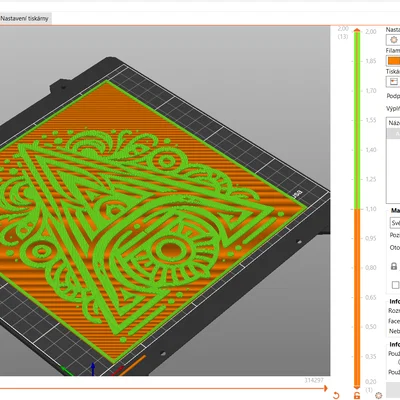Select the highlighted row in object list

click(393, 133)
